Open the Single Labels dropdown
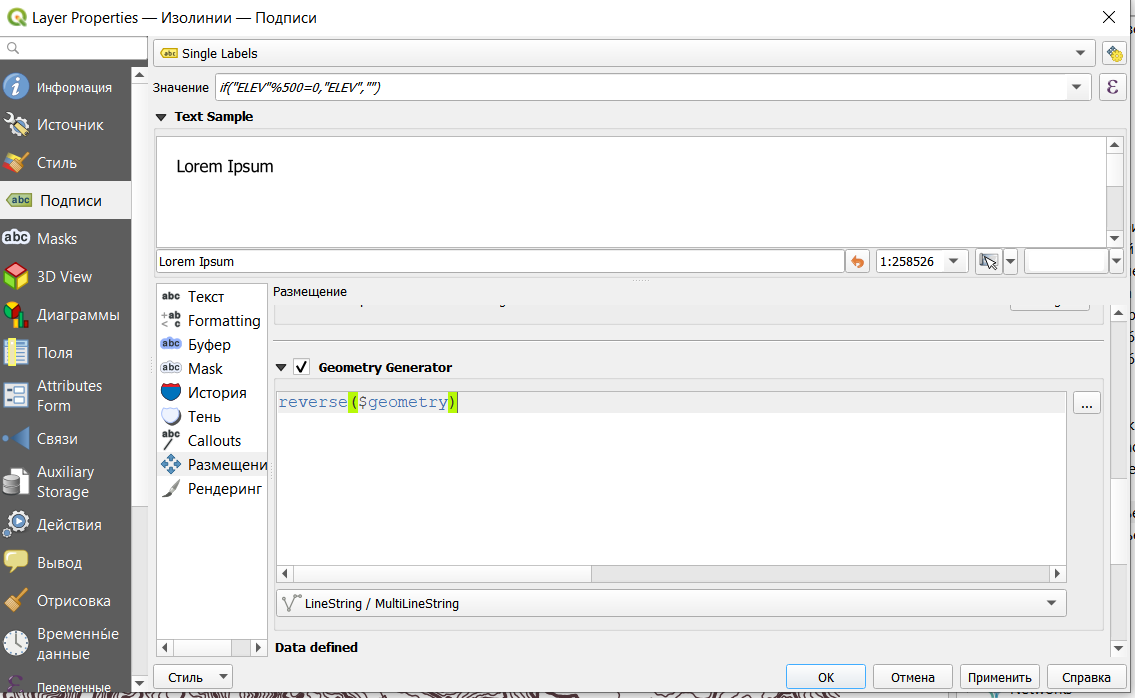This screenshot has width=1135, height=698. click(x=625, y=53)
